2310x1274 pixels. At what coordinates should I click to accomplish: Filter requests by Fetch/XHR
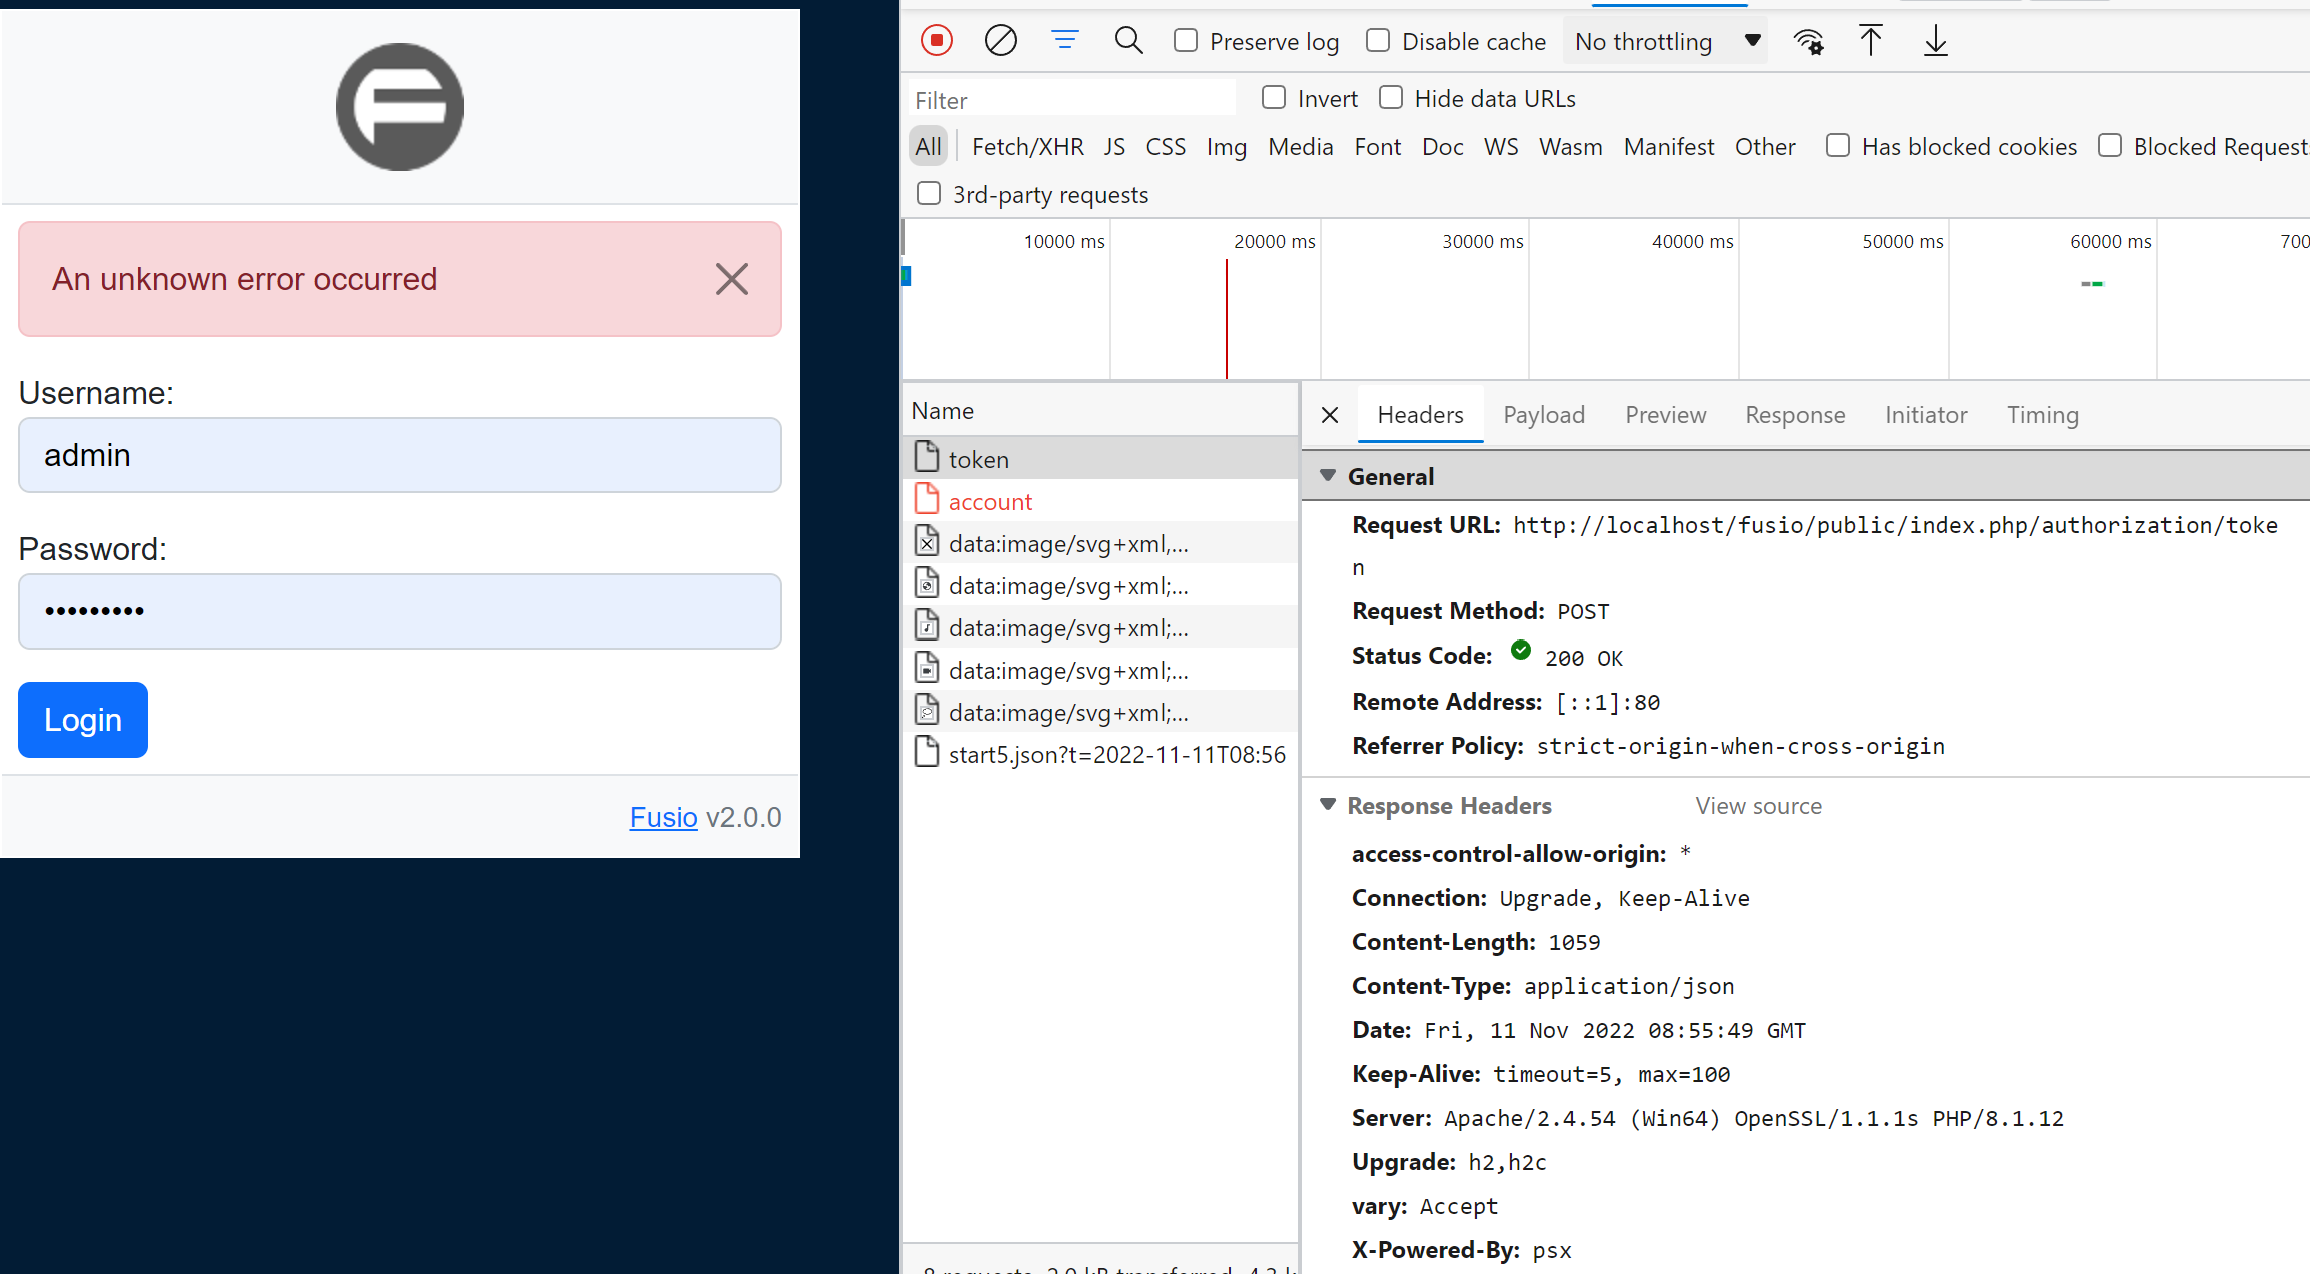[x=1027, y=147]
